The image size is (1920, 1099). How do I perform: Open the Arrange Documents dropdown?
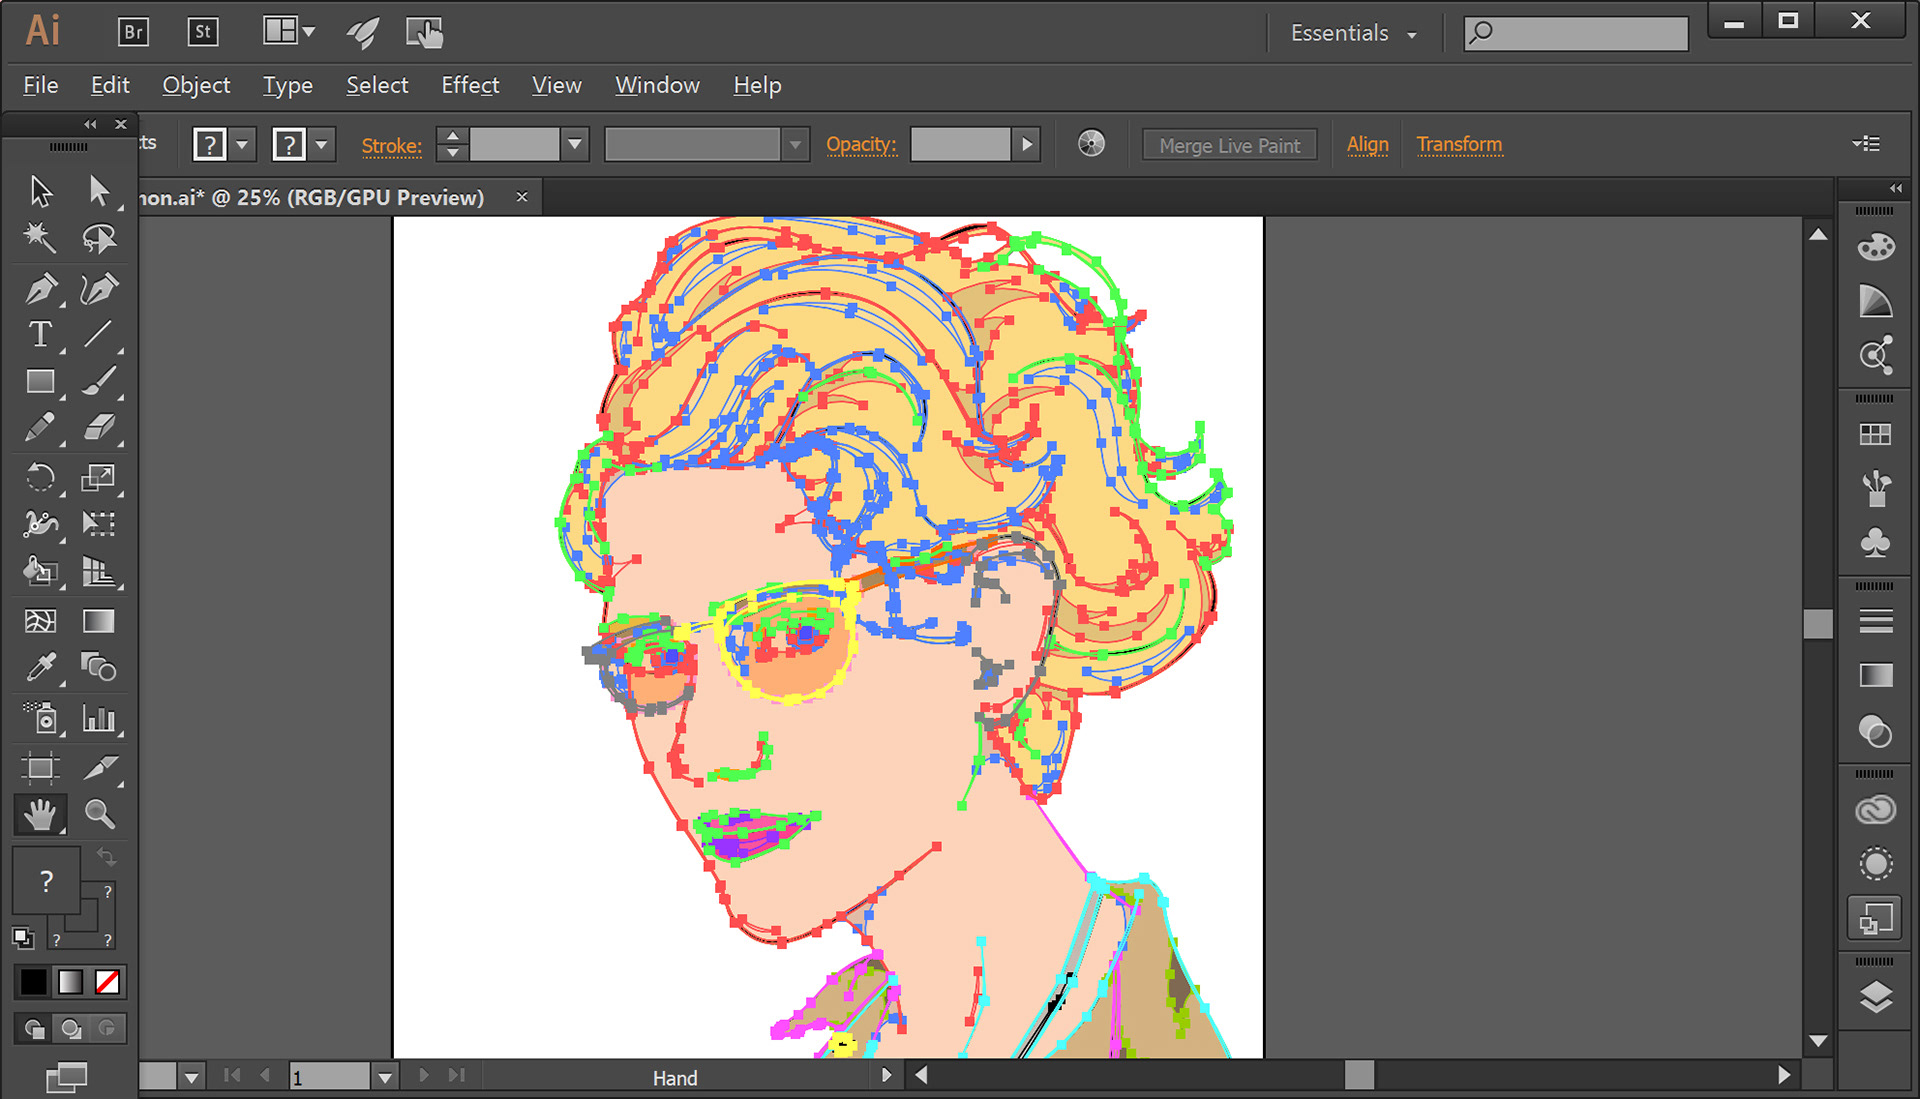coord(289,31)
